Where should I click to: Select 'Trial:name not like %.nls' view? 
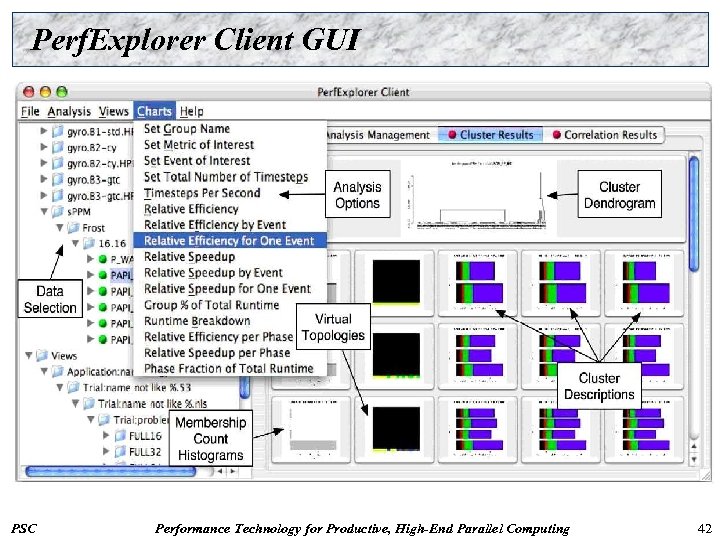point(152,404)
